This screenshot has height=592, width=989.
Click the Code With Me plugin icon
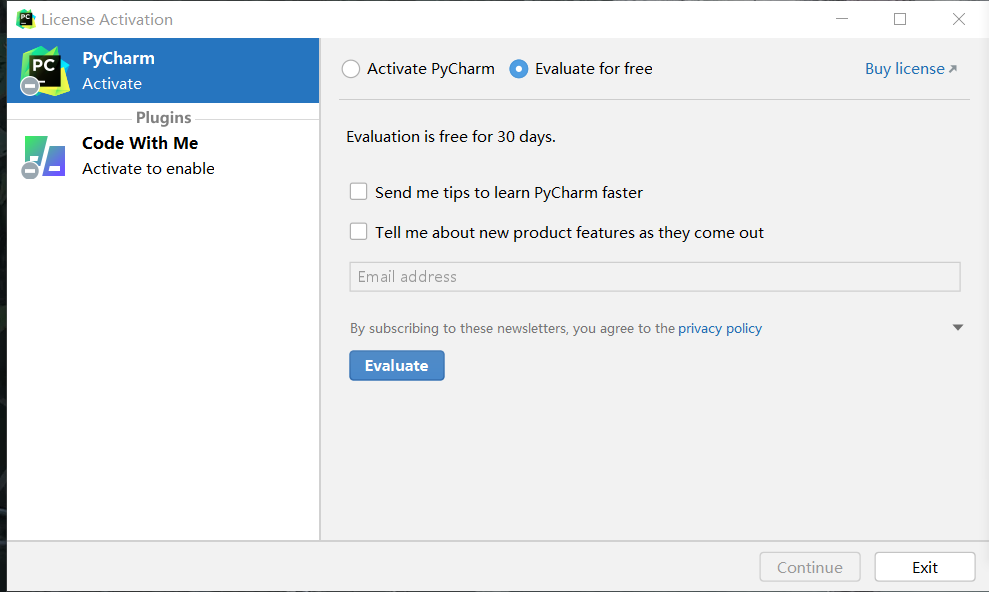[x=44, y=156]
